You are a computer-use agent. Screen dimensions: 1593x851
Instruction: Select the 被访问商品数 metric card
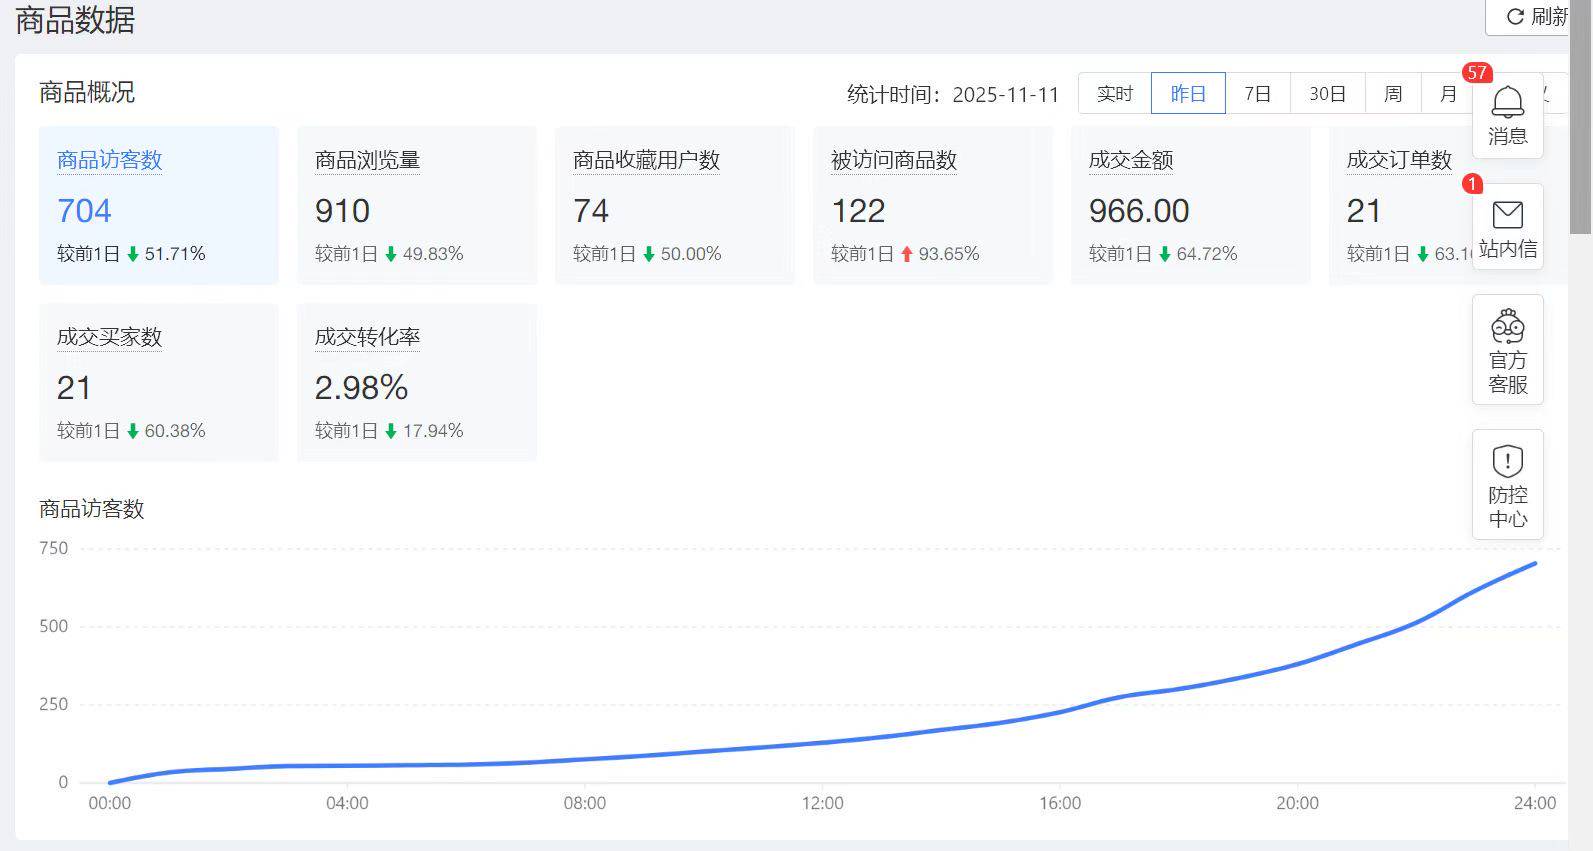(x=932, y=205)
